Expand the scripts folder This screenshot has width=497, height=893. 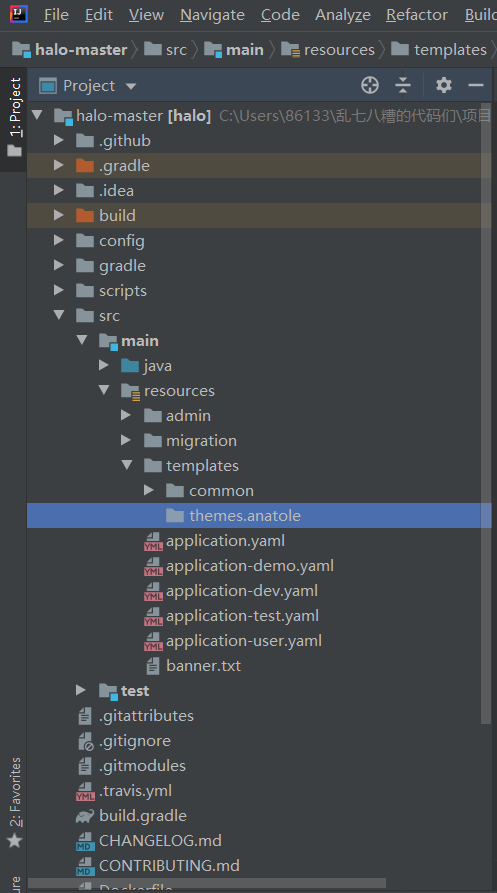(59, 290)
